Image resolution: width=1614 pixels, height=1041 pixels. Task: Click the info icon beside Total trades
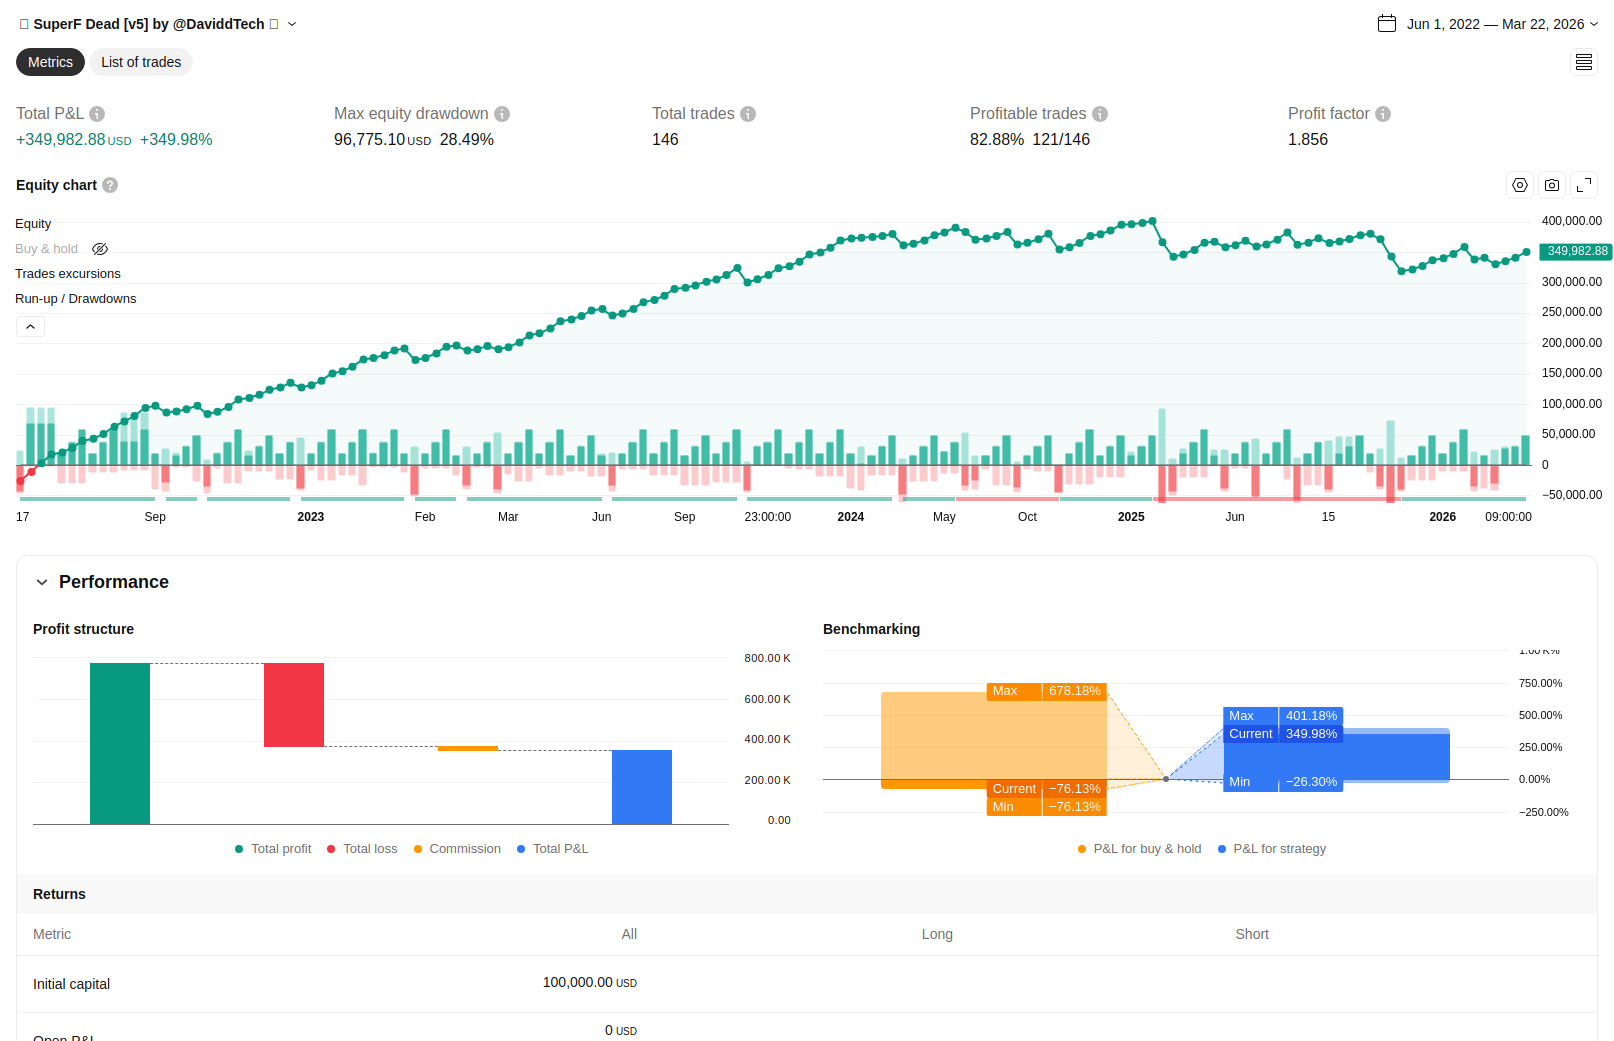click(x=748, y=114)
